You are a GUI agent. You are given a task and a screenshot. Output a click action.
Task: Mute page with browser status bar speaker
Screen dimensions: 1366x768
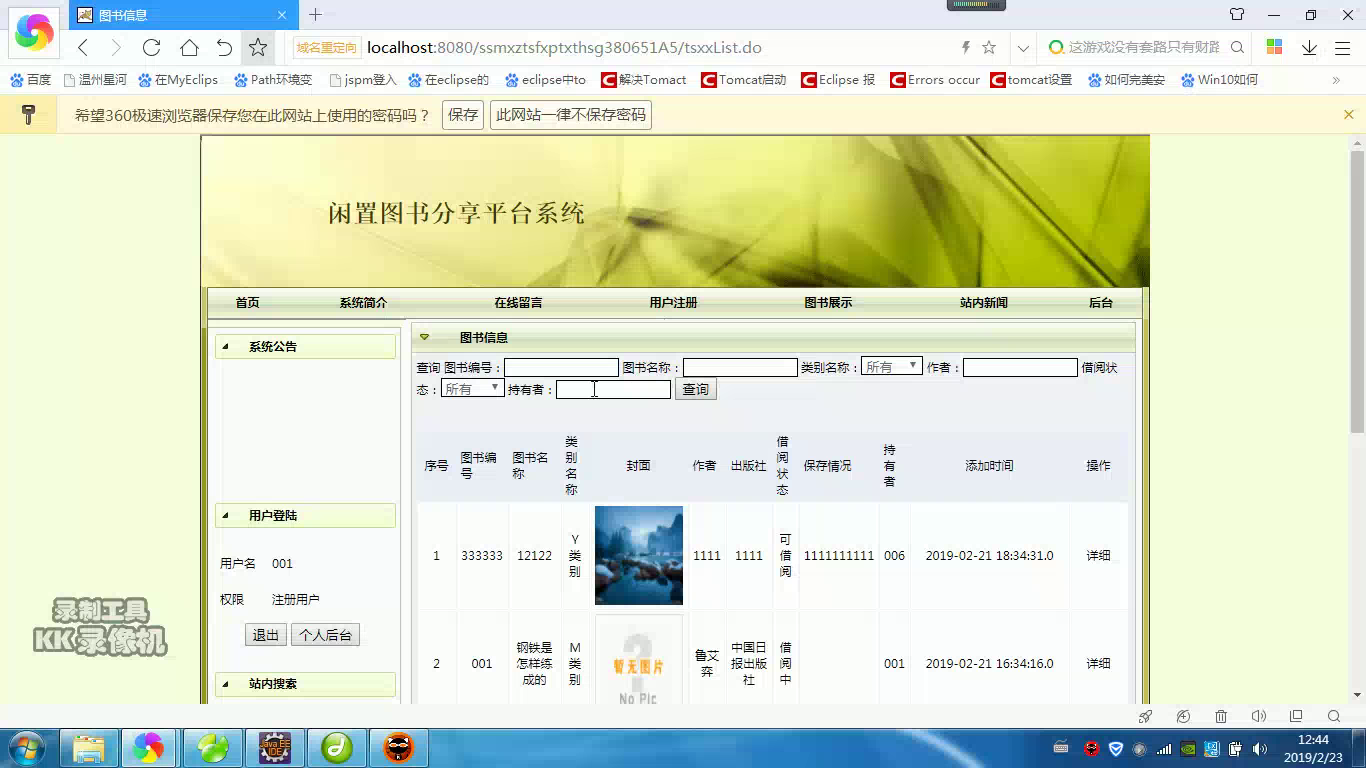pyautogui.click(x=1259, y=716)
